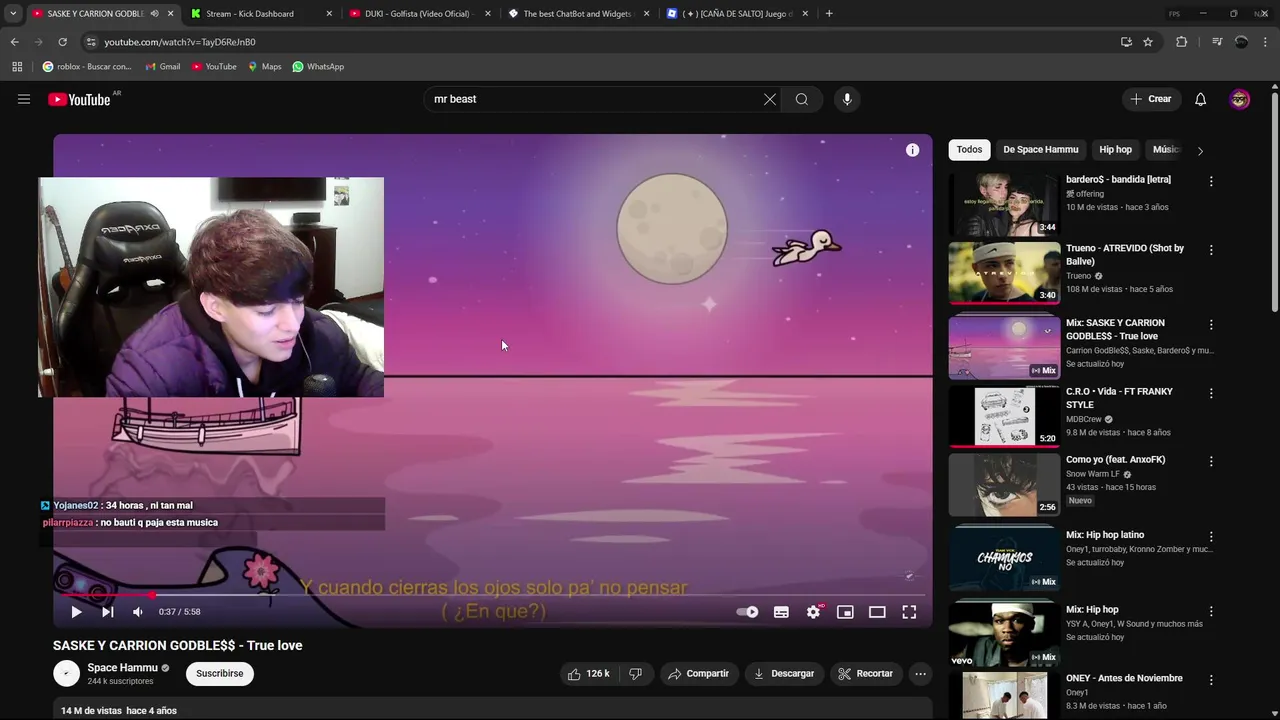Skip to the next video

[x=108, y=612]
